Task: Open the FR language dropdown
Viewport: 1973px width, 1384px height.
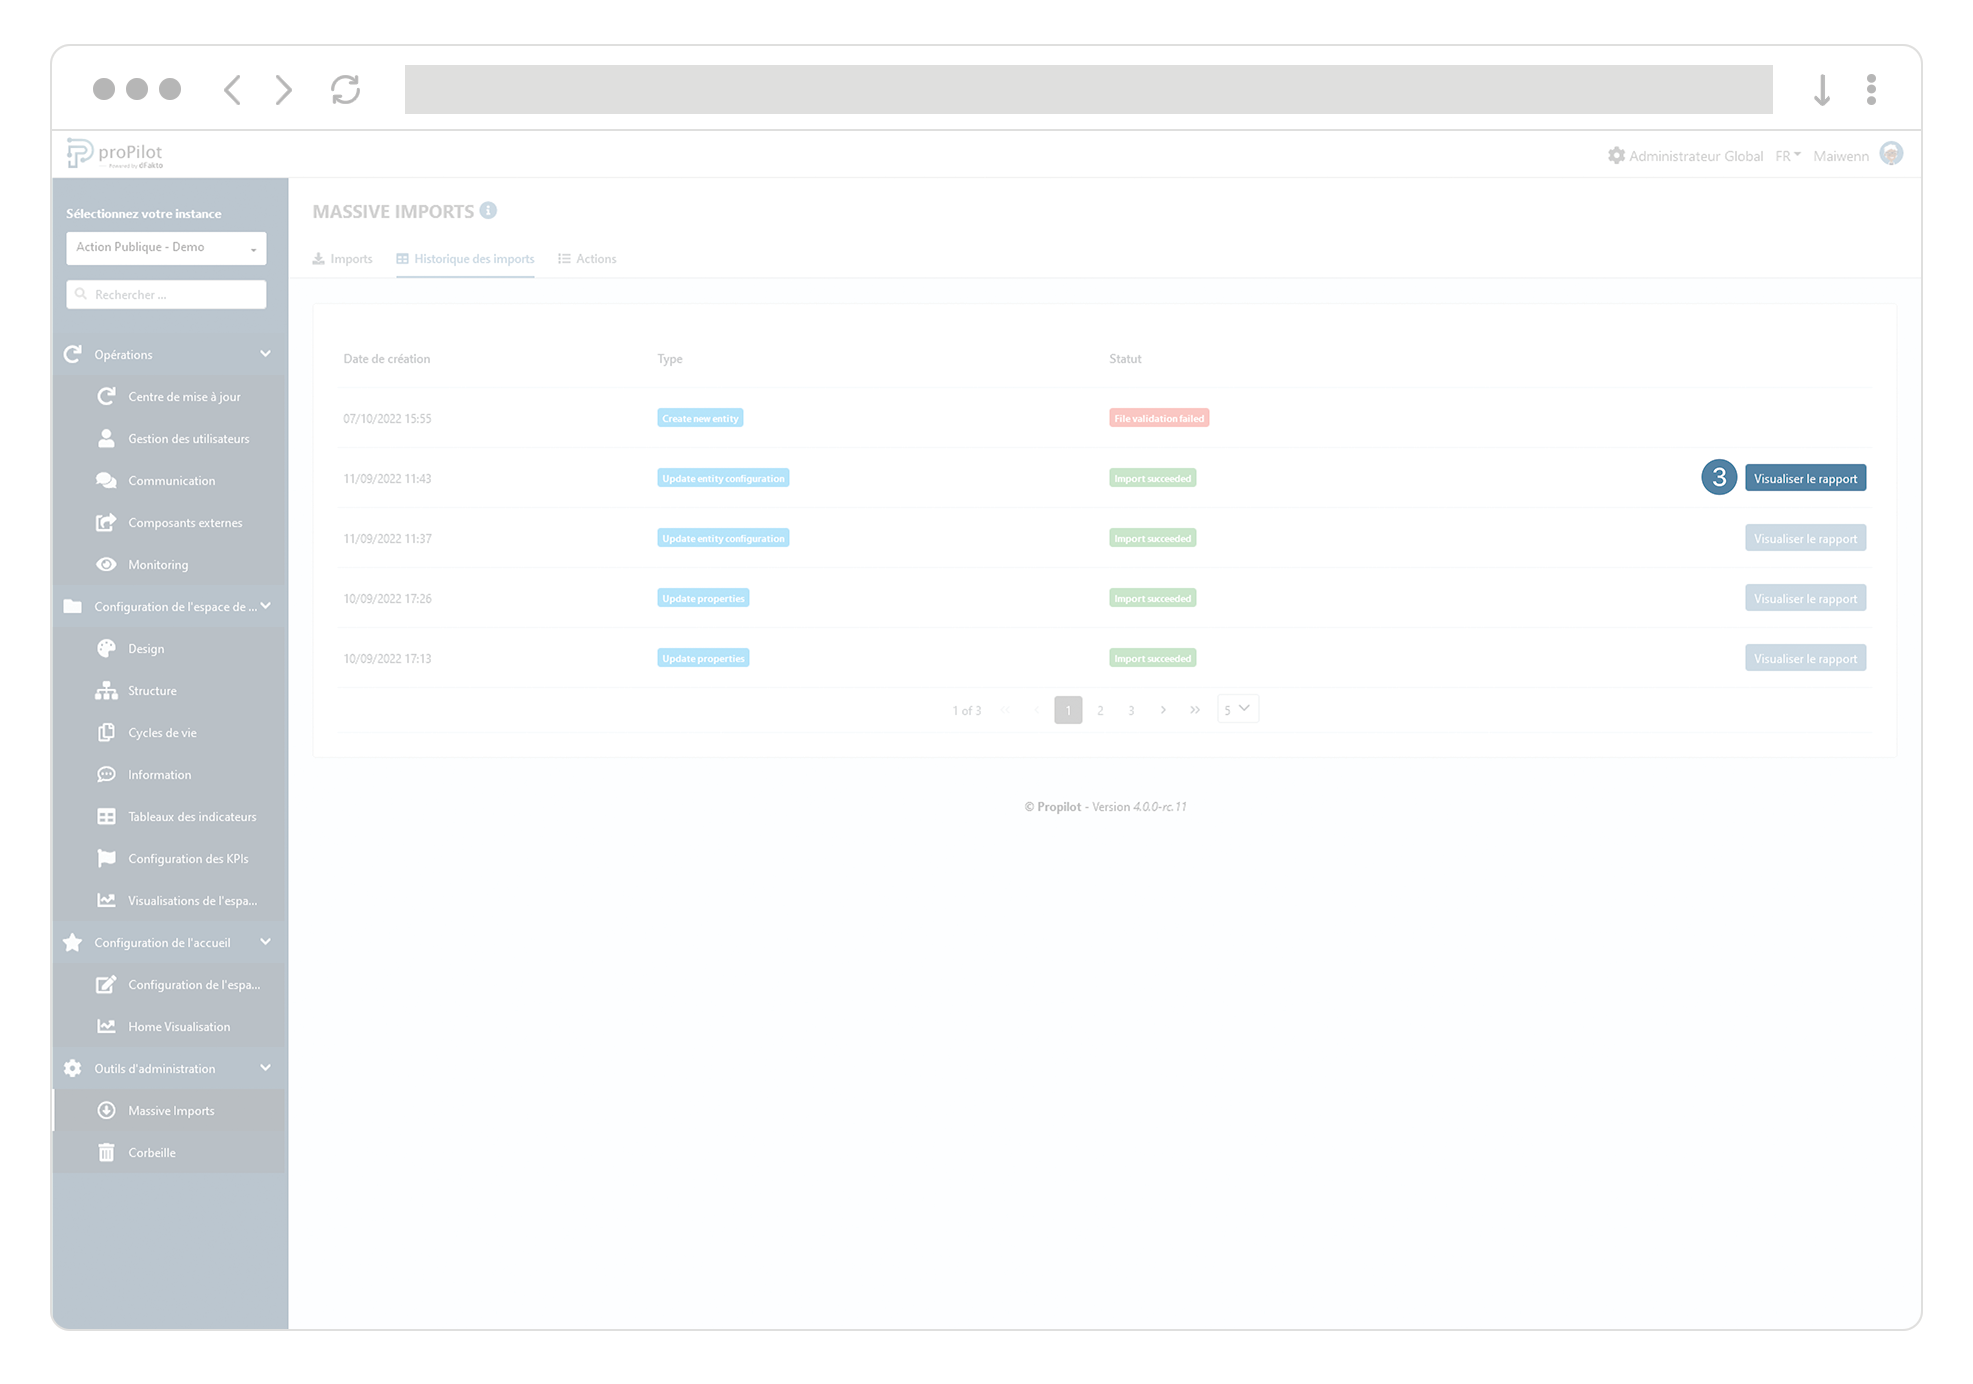Action: coord(1787,156)
